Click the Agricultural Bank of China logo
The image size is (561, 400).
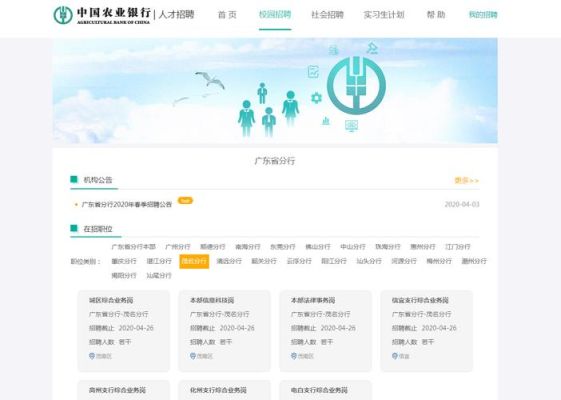pos(102,15)
